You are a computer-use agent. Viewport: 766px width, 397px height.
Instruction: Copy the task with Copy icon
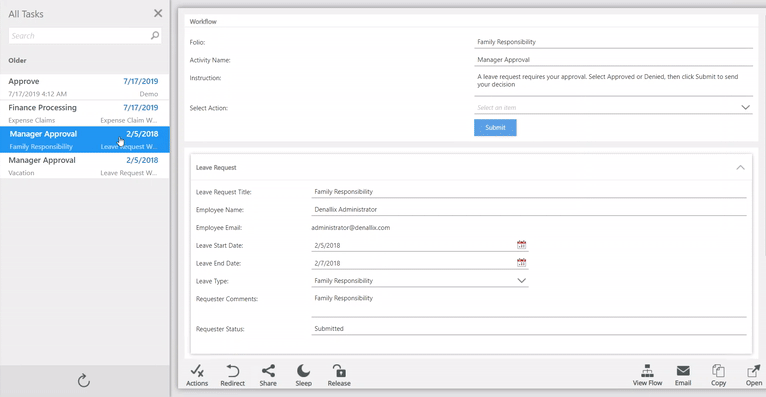718,375
